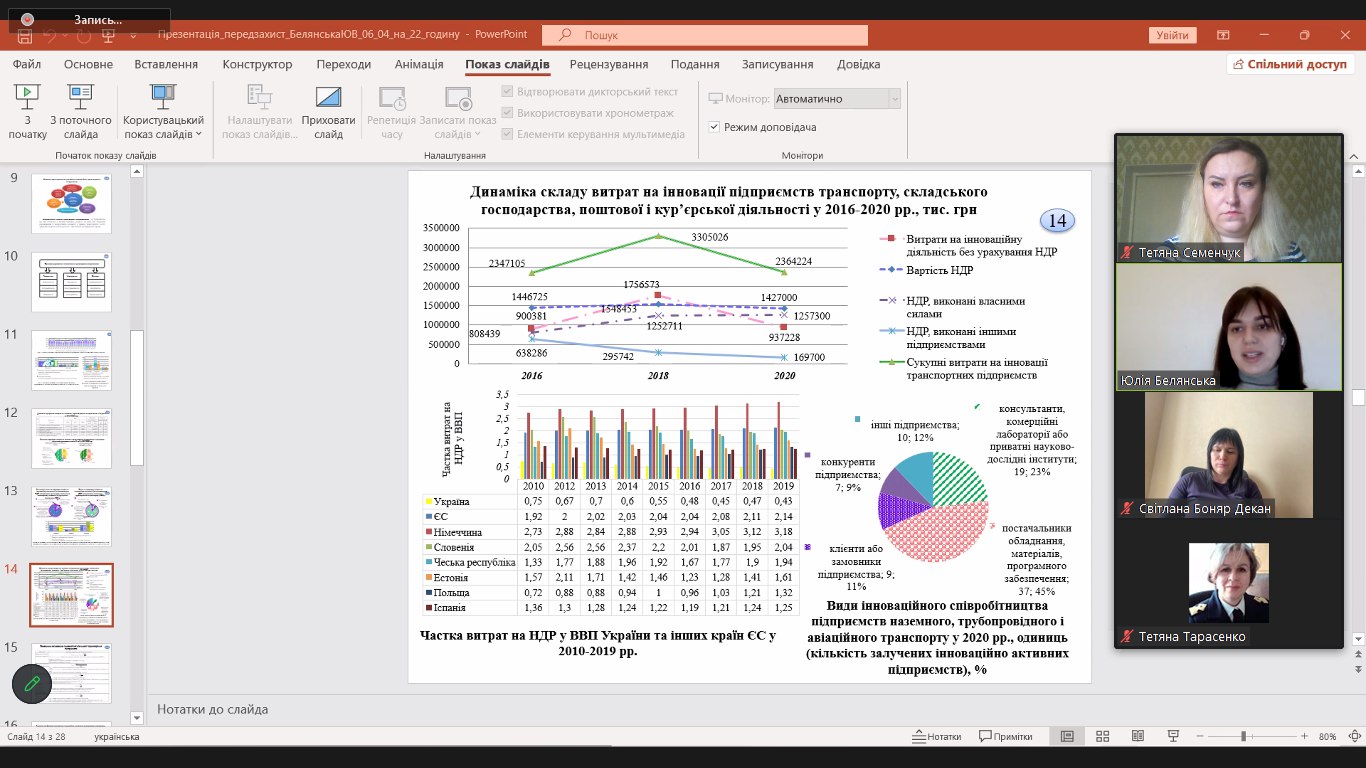
Task: Select slide 15 thumbnail
Action: click(71, 673)
